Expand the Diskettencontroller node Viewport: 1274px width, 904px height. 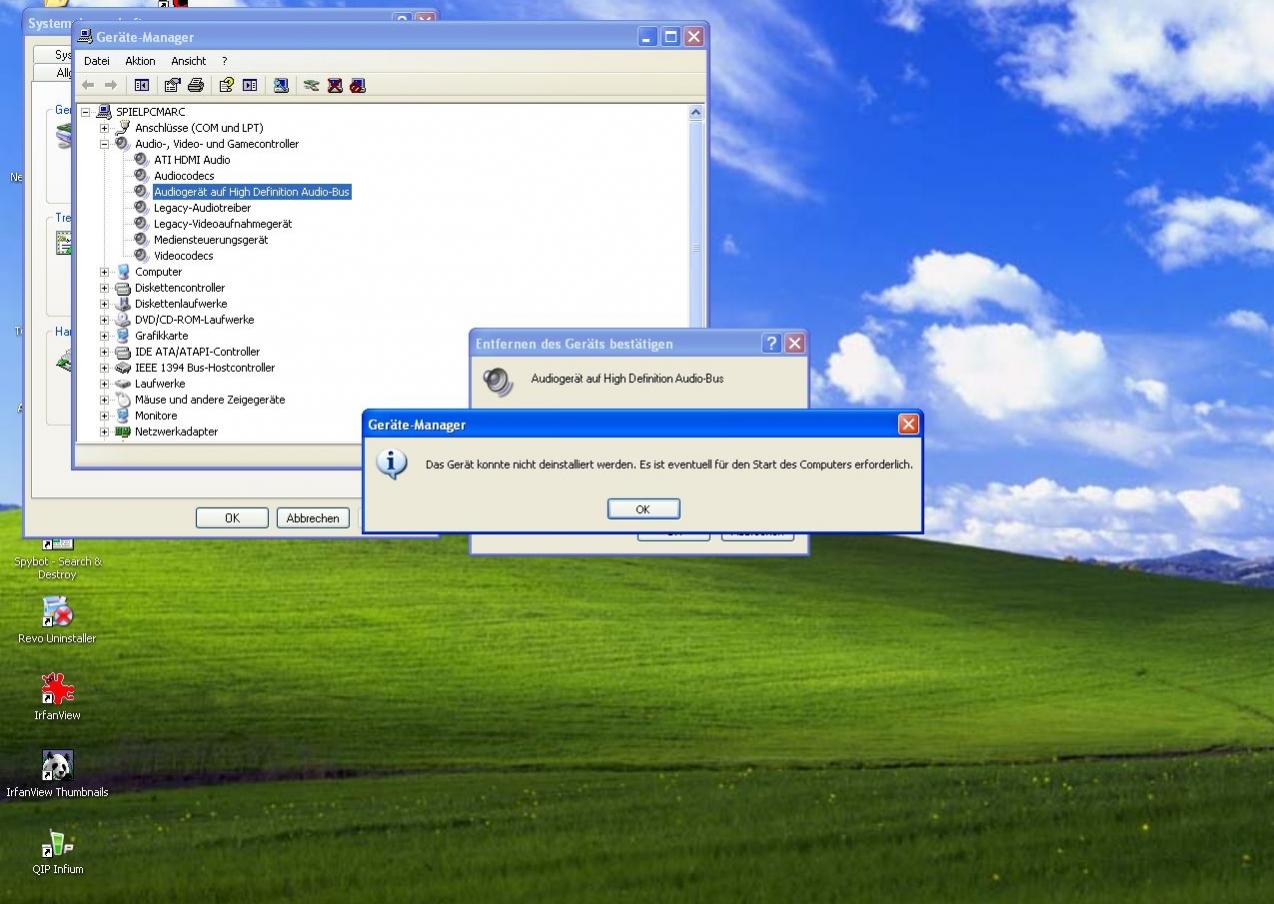click(x=104, y=288)
